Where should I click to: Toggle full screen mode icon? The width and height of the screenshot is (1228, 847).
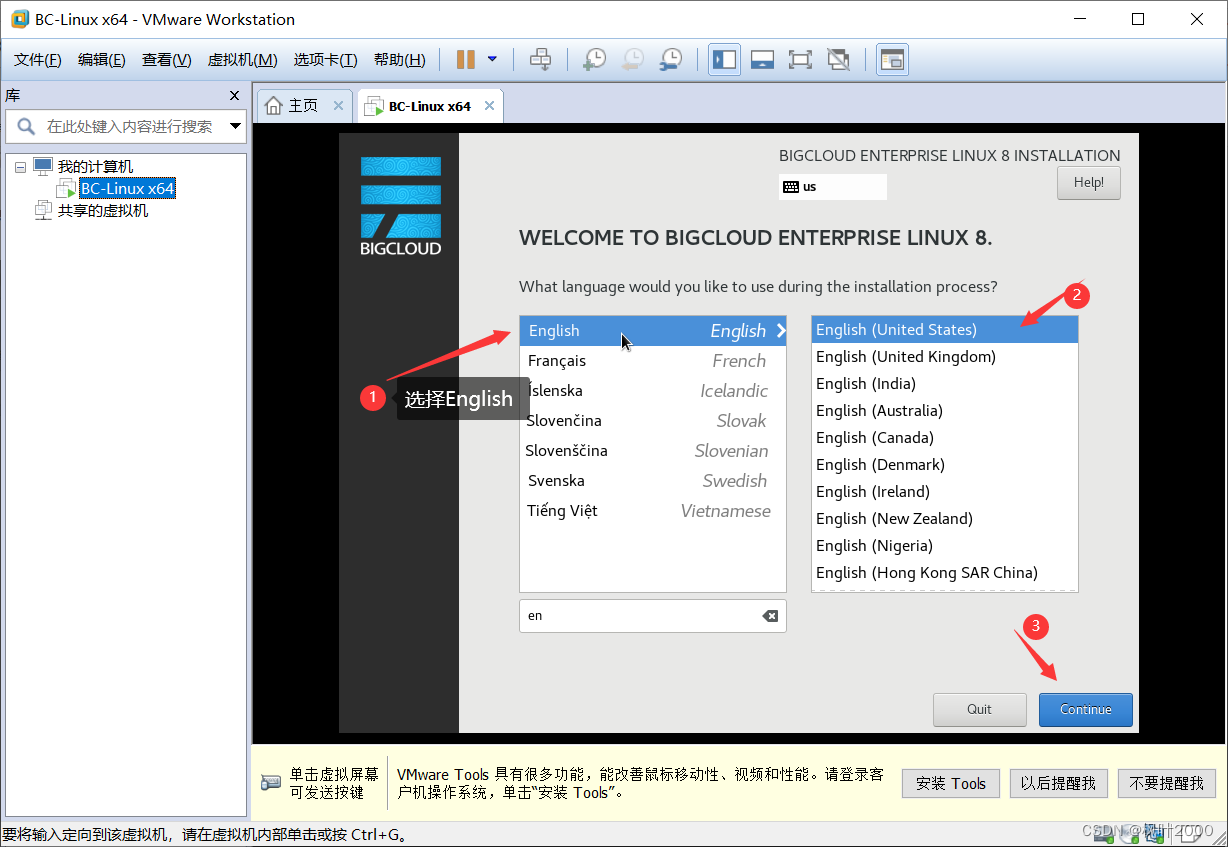pos(800,59)
